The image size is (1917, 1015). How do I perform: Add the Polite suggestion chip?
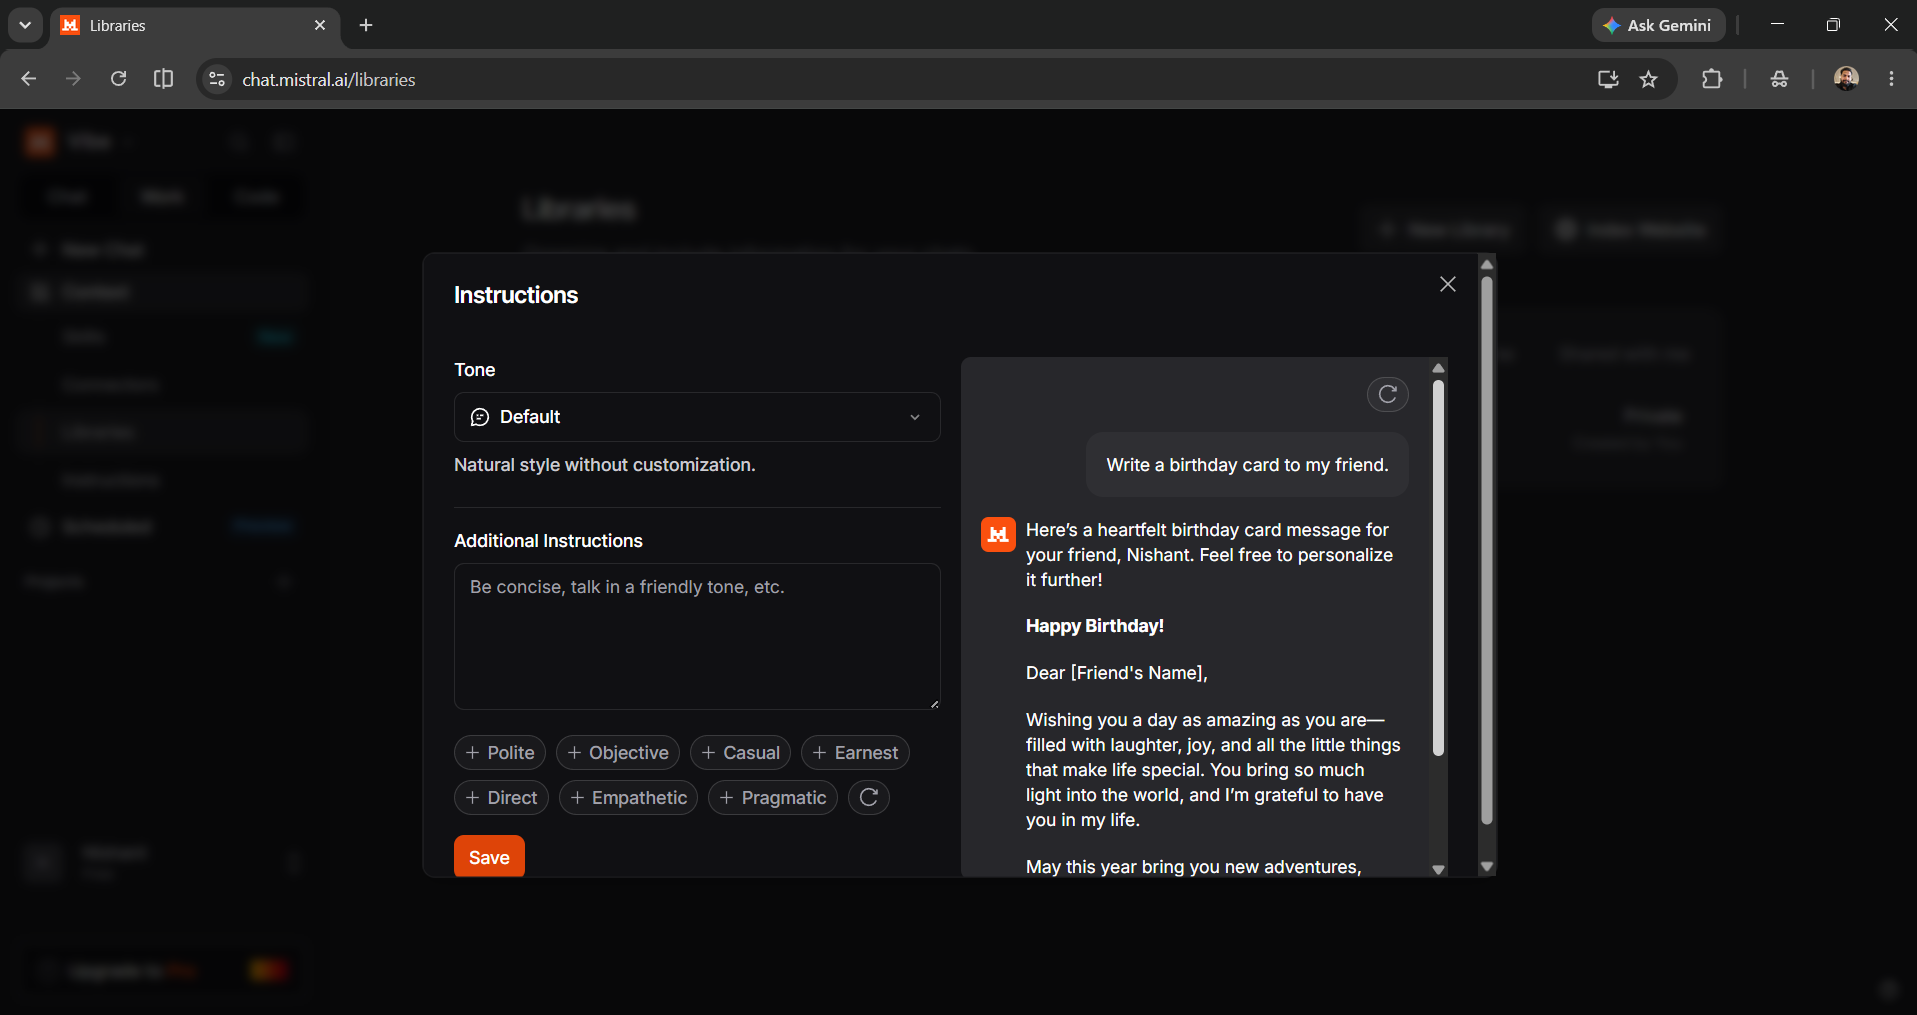click(x=500, y=753)
